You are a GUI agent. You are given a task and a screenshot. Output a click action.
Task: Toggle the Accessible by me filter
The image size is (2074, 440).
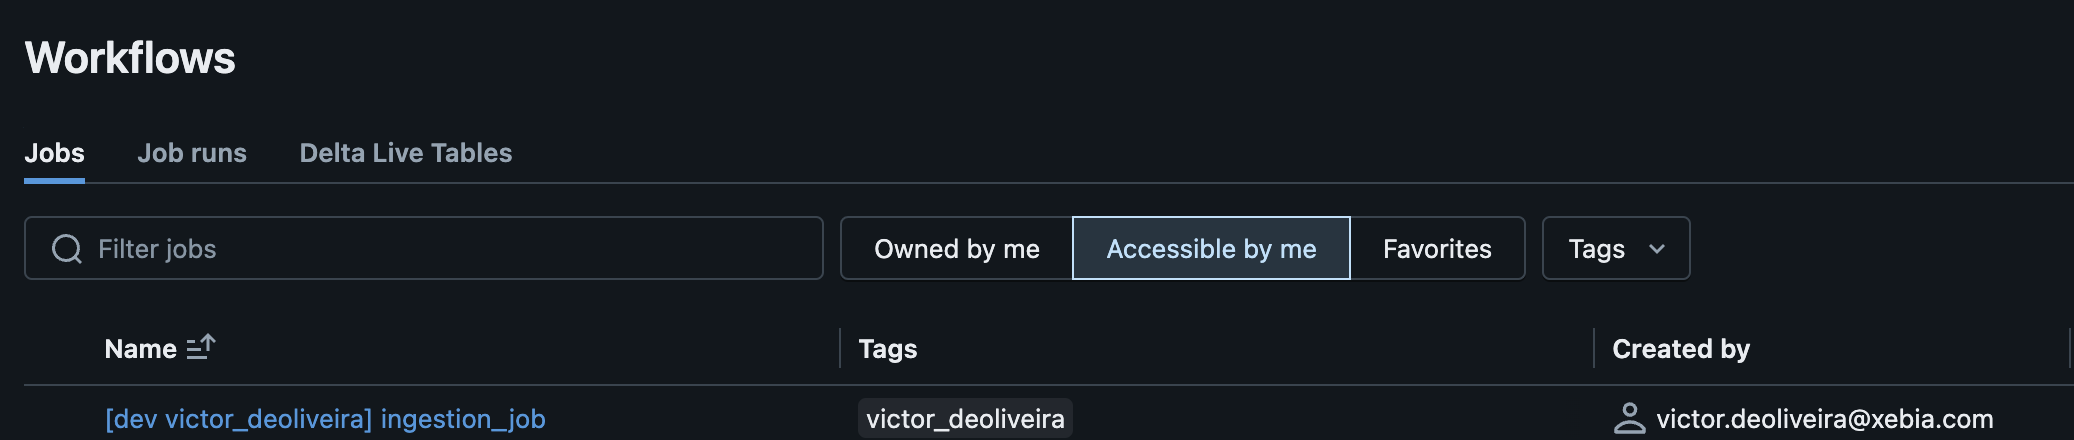click(x=1211, y=248)
